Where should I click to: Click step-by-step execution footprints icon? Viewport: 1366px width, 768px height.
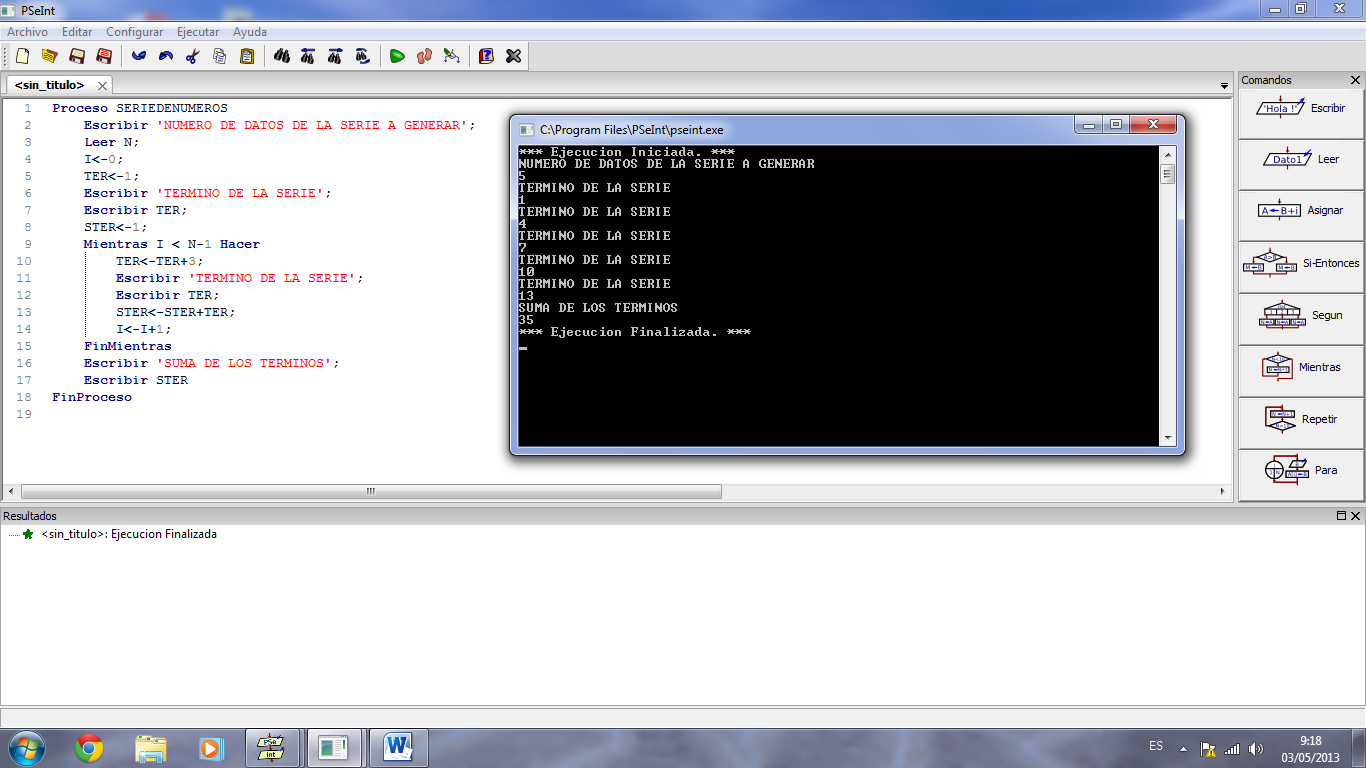pos(424,56)
